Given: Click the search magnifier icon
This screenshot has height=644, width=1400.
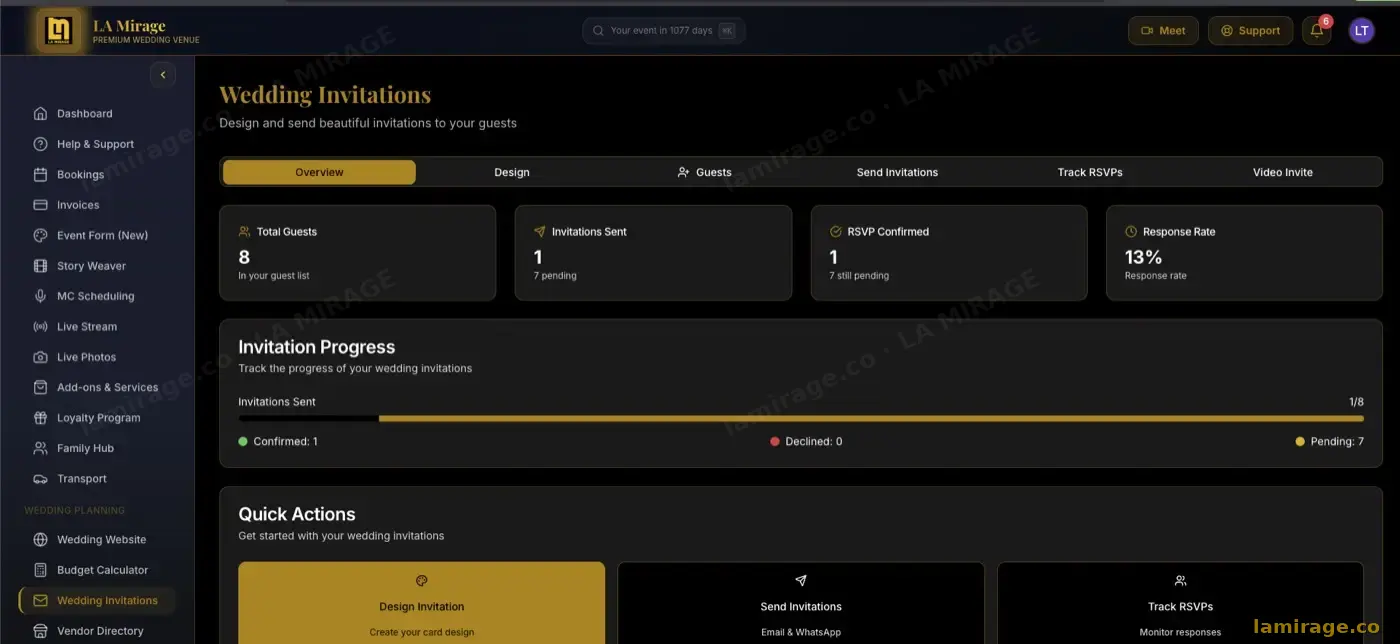Looking at the screenshot, I should (598, 31).
